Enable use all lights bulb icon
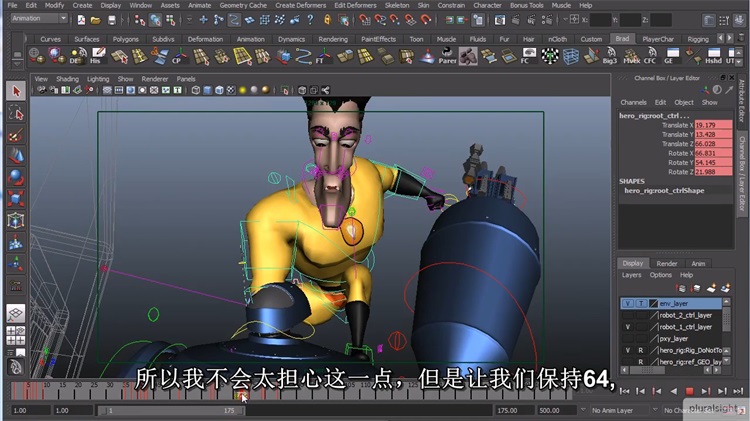This screenshot has width=750, height=421. pos(243,90)
